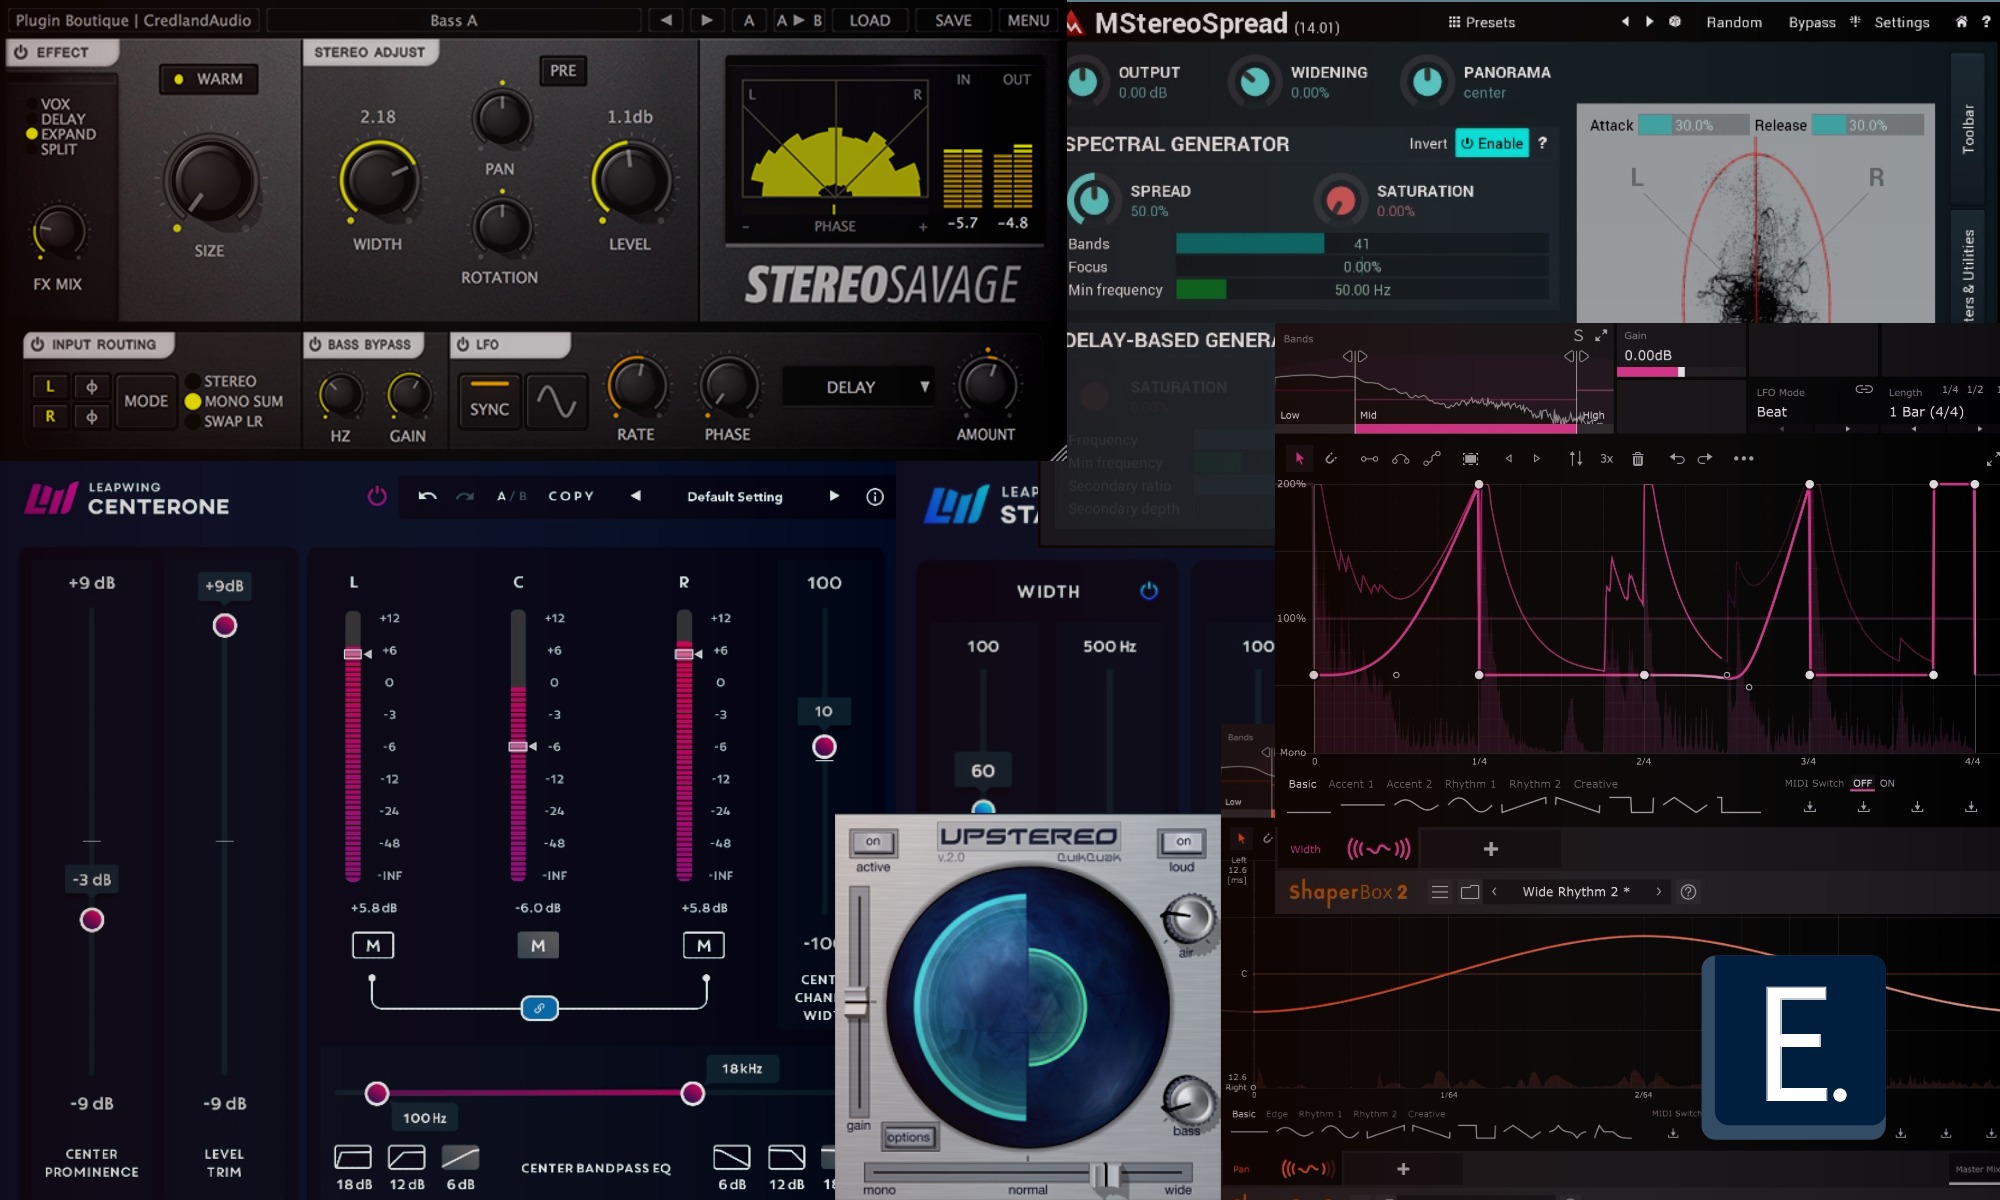Open the StereoSavage MENU
The width and height of the screenshot is (2000, 1200).
pos(1028,20)
